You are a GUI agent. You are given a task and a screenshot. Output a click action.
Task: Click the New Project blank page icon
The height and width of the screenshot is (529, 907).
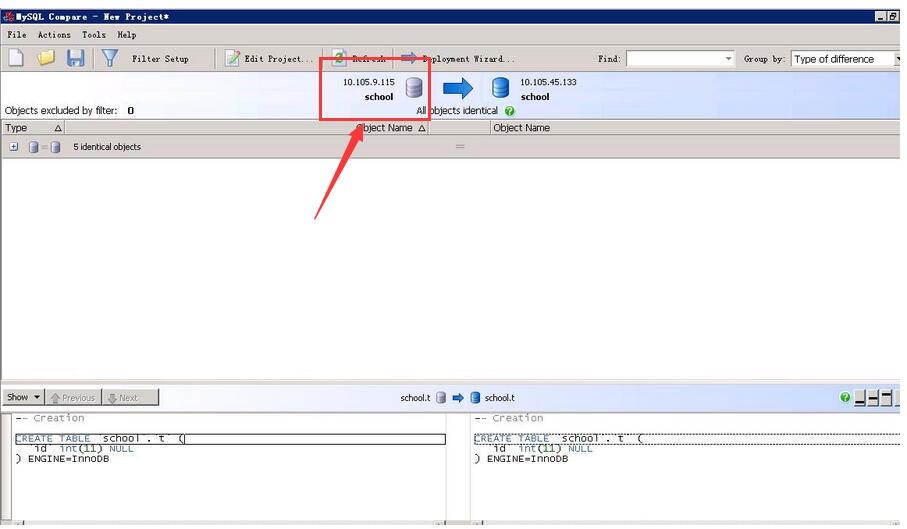16,58
